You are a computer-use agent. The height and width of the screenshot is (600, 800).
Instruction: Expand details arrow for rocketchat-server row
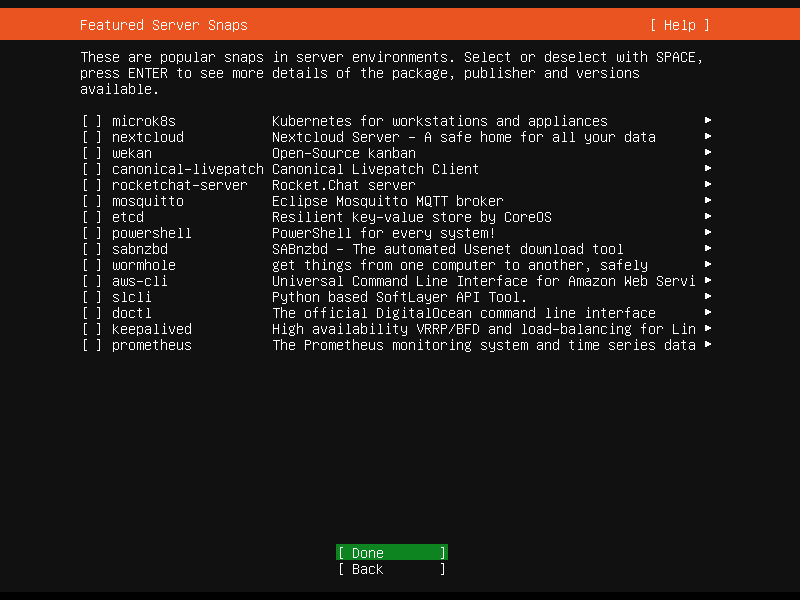click(708, 184)
